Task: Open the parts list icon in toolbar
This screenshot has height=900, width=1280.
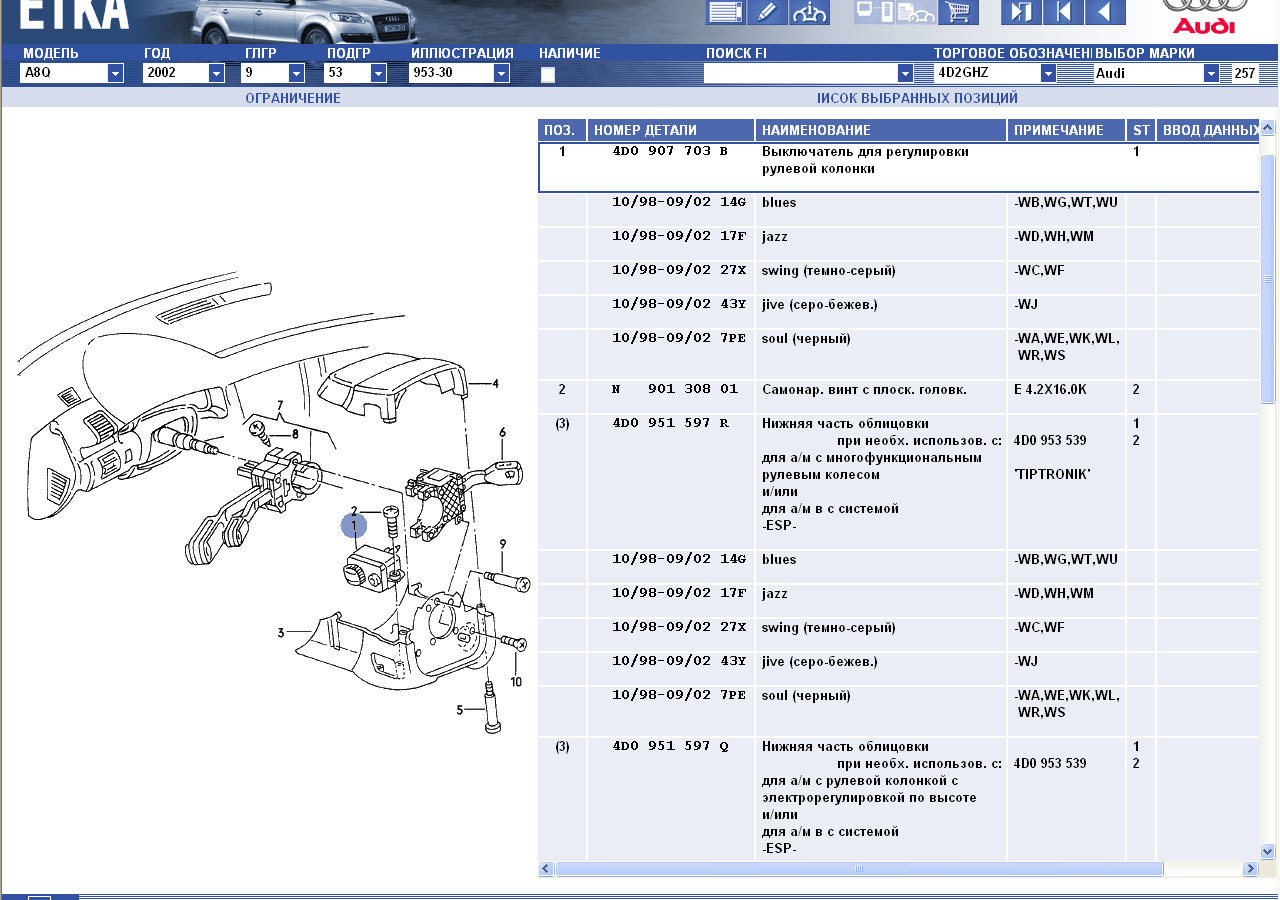Action: tap(726, 12)
